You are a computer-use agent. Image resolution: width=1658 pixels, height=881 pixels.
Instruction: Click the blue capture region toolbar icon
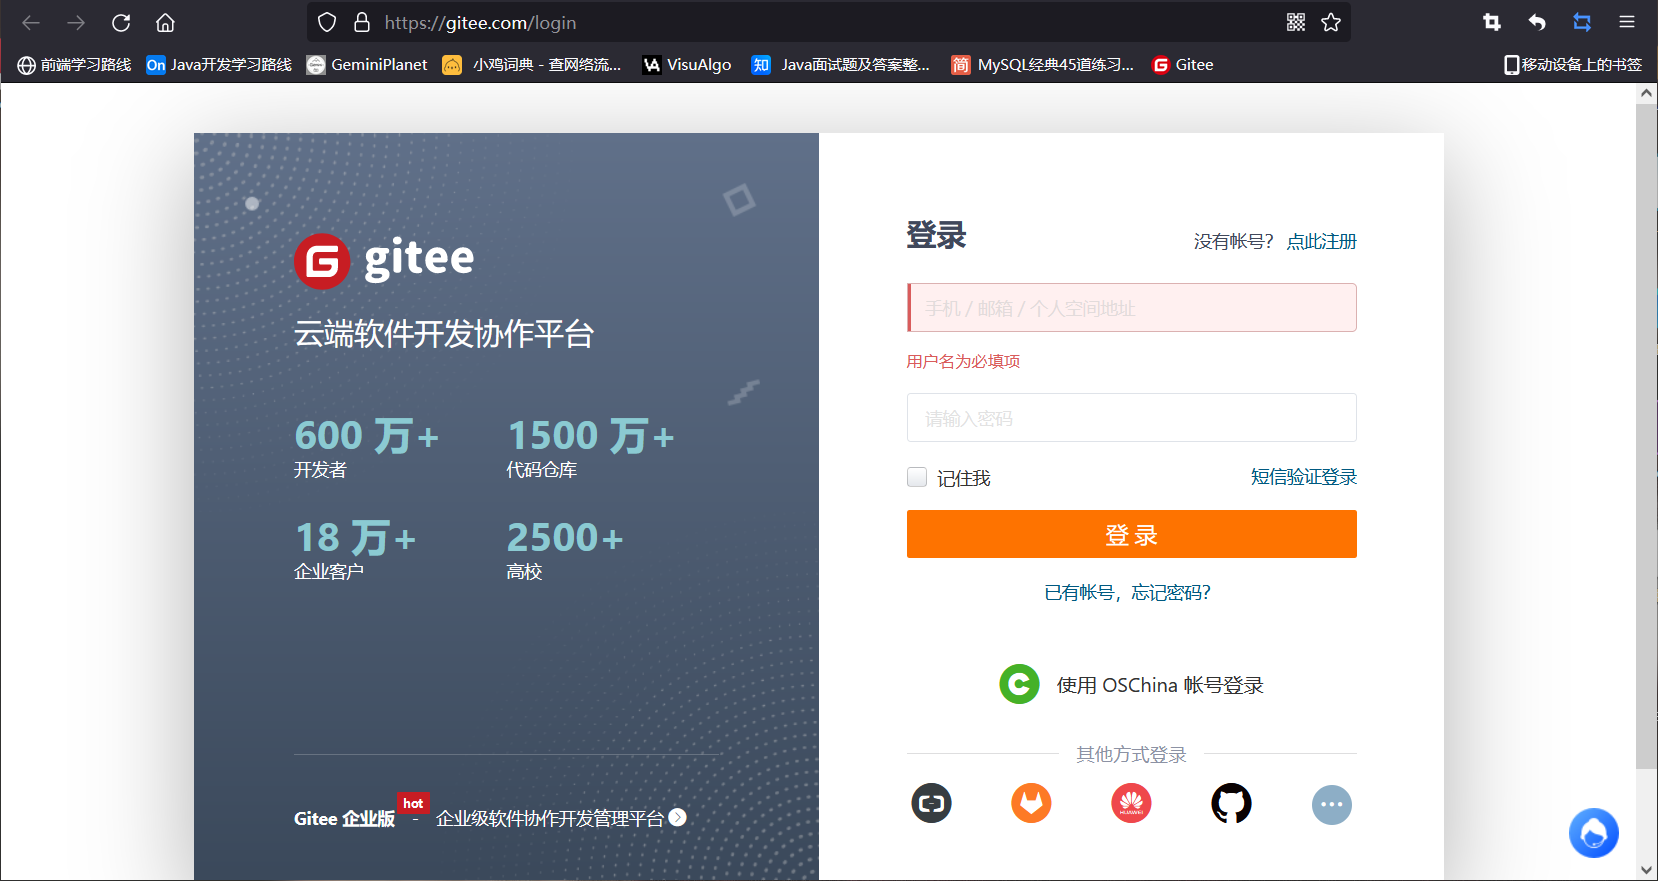1582,22
